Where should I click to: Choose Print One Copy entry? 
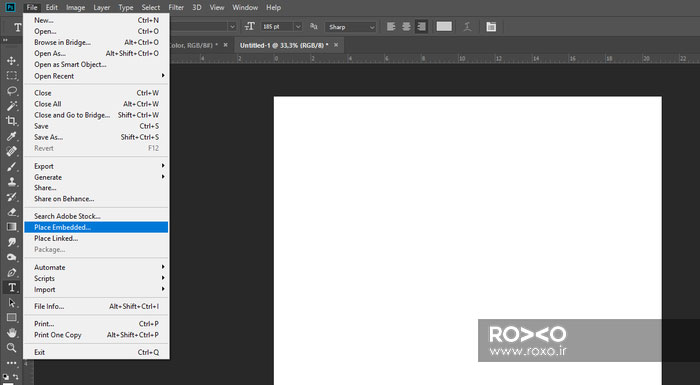(x=96, y=335)
